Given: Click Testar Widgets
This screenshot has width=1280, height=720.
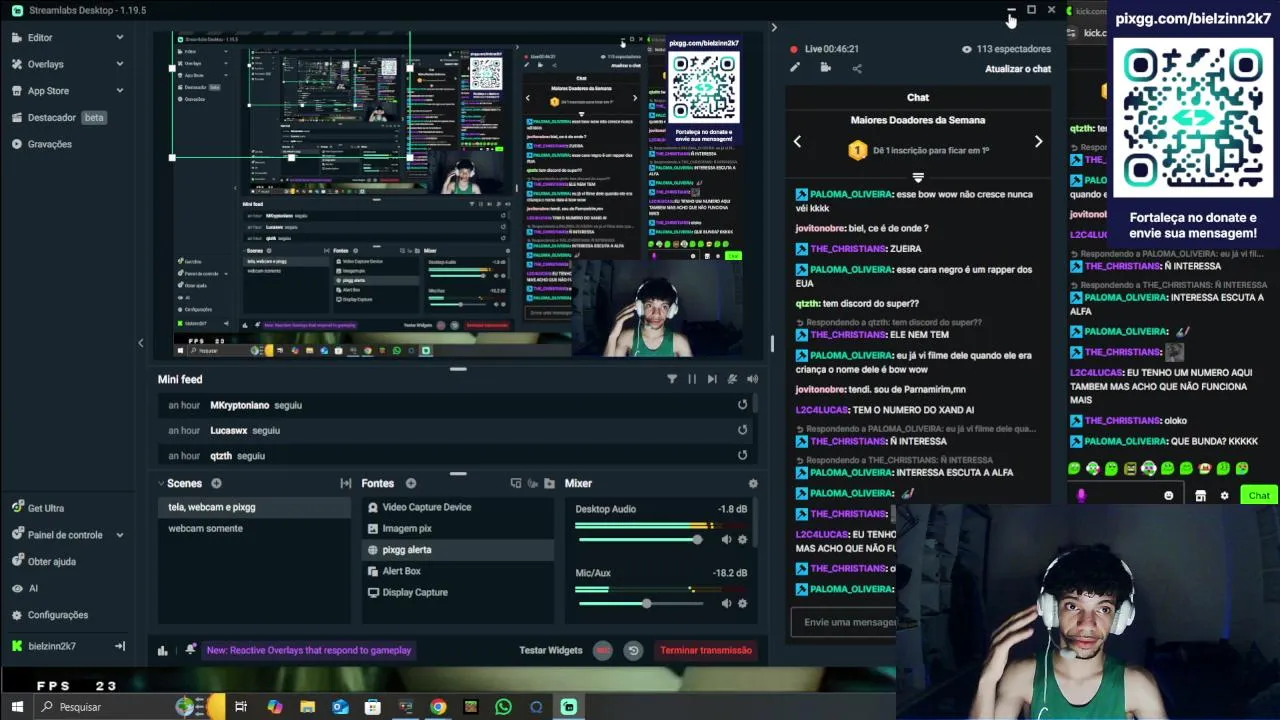Looking at the screenshot, I should [x=550, y=650].
